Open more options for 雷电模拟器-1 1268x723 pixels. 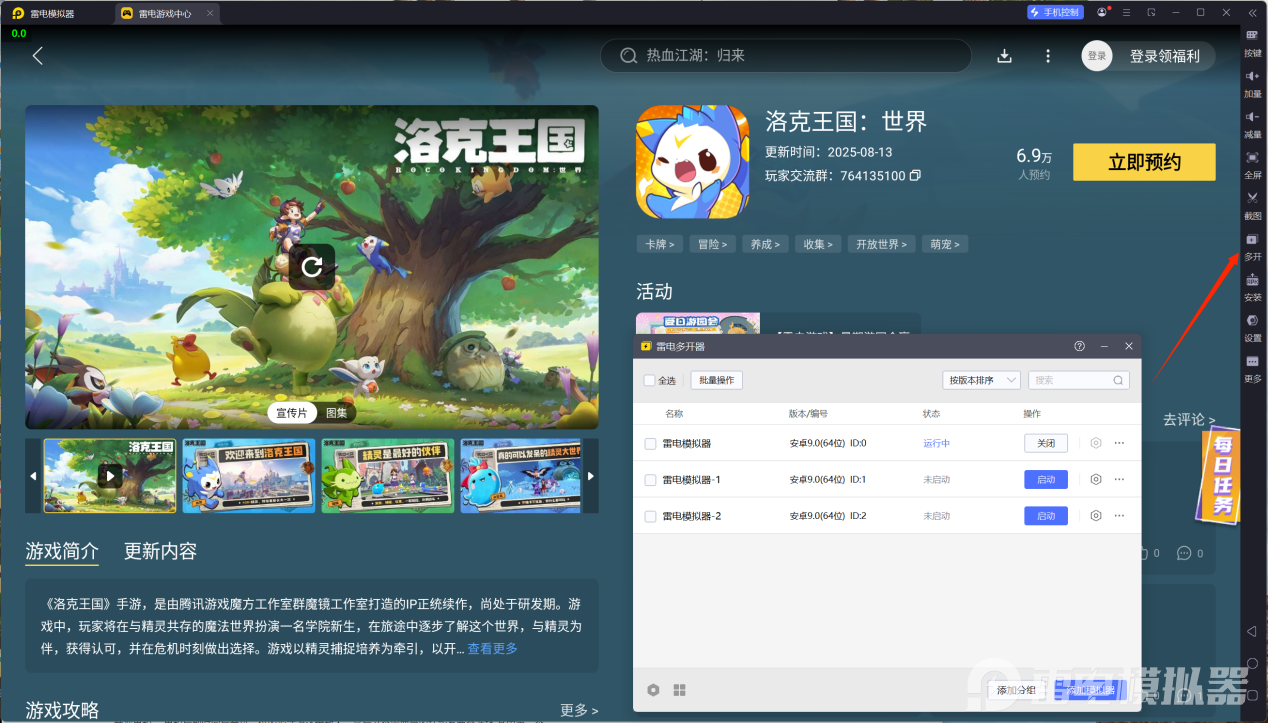(1120, 480)
